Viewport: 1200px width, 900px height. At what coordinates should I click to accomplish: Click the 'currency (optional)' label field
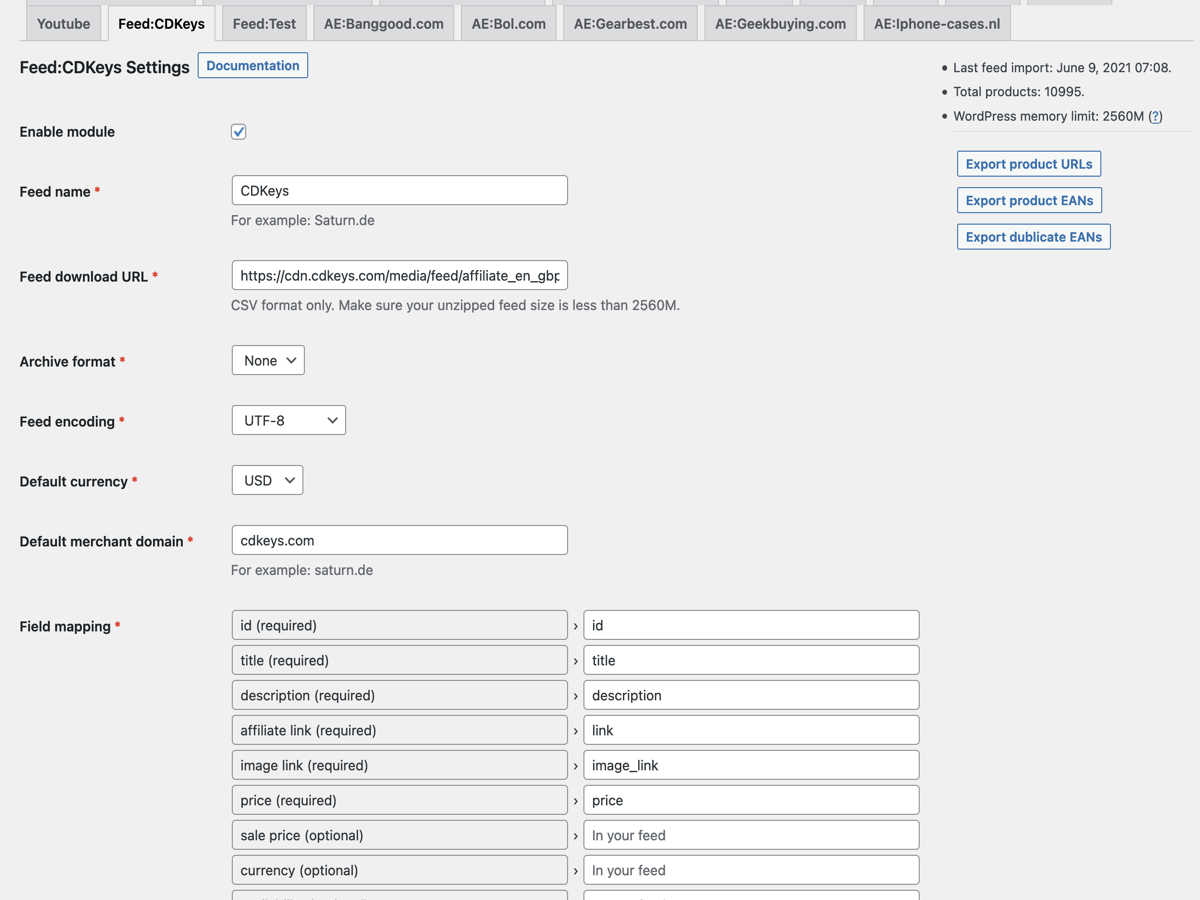point(400,870)
